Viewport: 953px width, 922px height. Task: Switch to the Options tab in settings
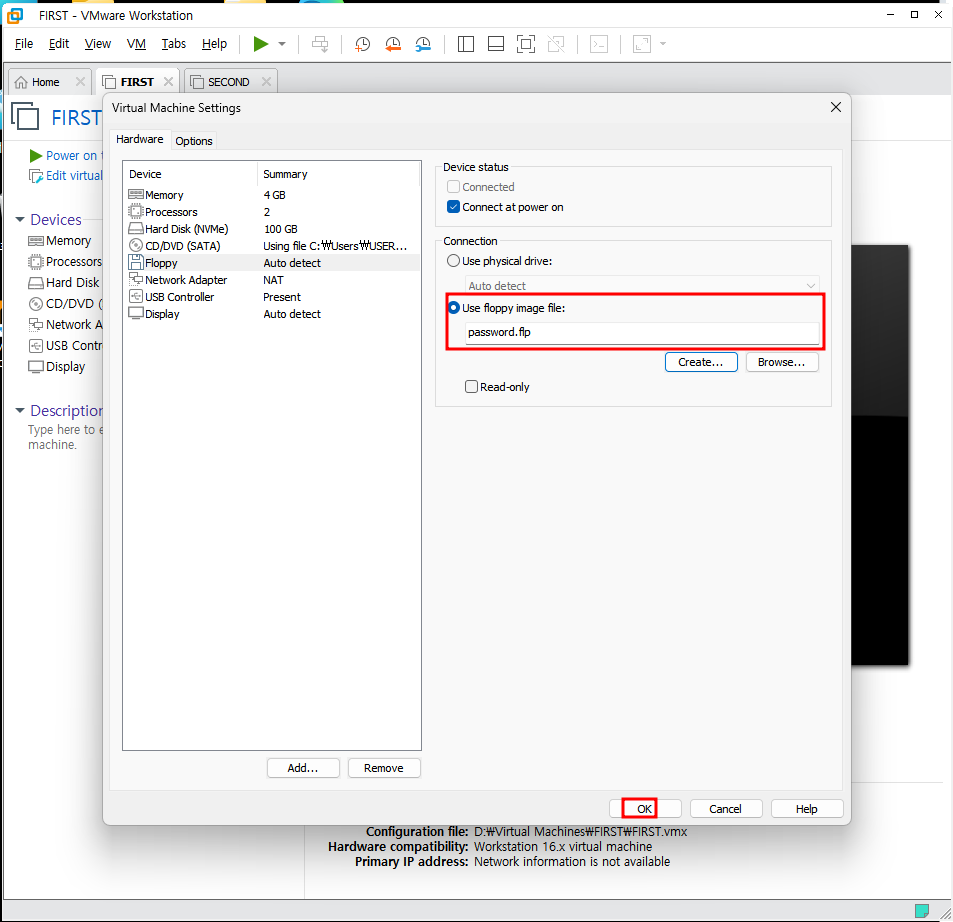[x=194, y=141]
